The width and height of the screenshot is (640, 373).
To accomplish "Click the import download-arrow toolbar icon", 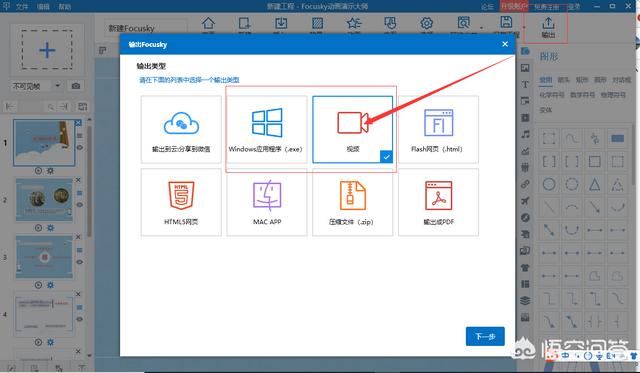I will 281,24.
